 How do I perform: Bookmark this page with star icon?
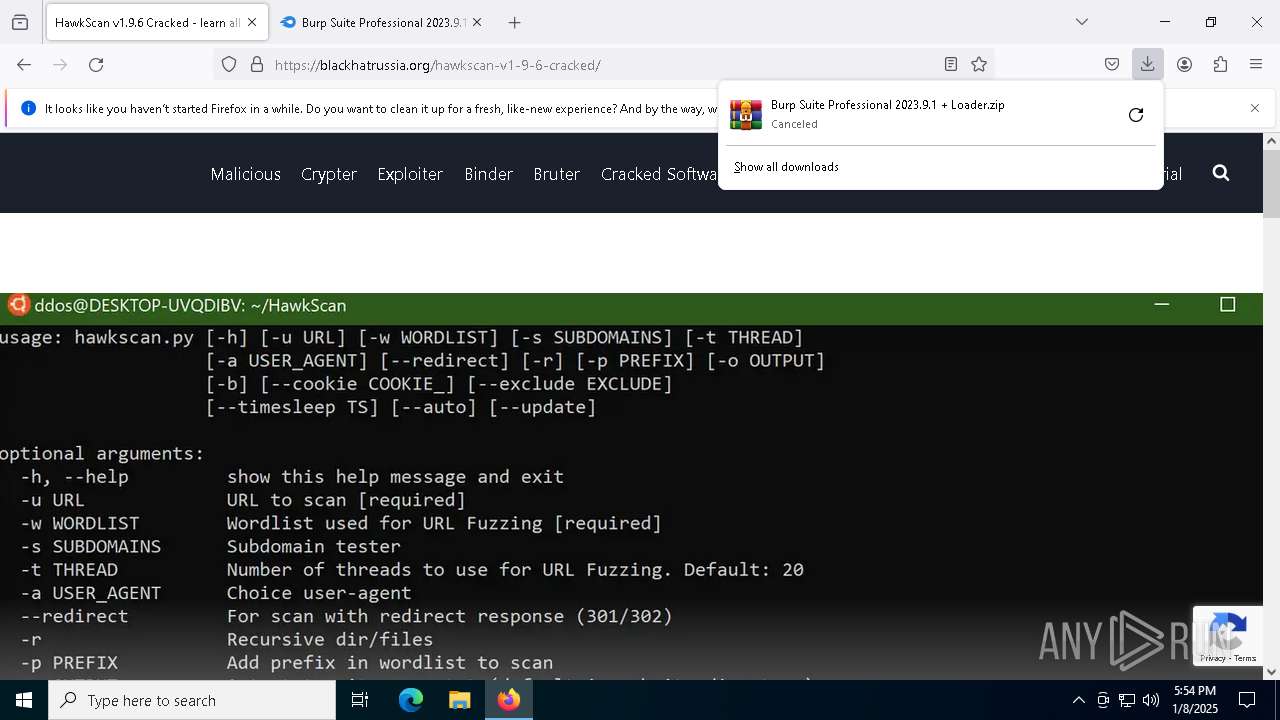(x=979, y=65)
